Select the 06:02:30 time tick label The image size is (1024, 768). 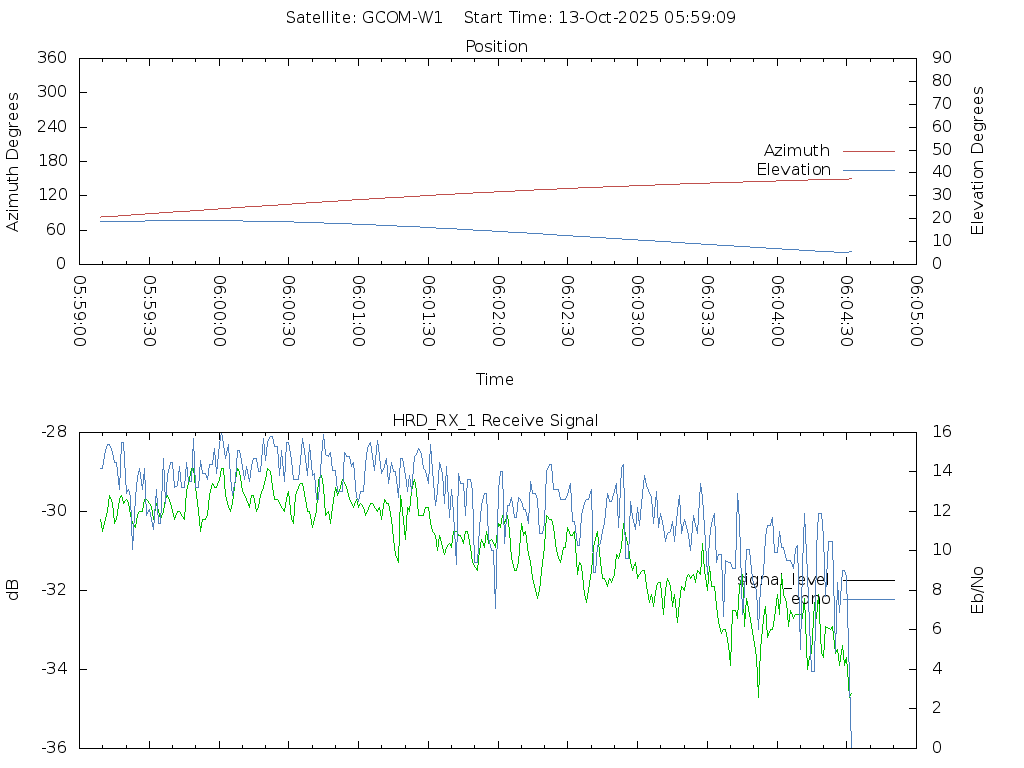click(568, 312)
